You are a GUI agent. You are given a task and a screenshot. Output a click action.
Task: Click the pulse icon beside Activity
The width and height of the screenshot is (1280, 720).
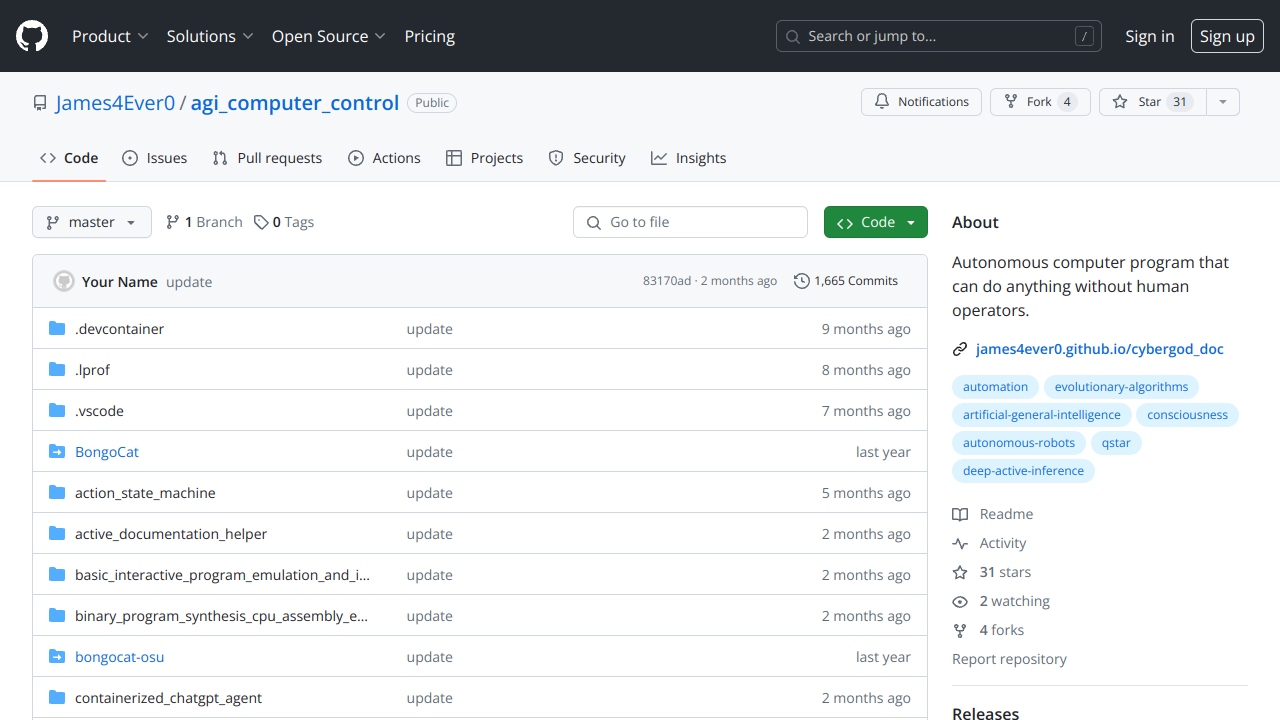pyautogui.click(x=960, y=543)
